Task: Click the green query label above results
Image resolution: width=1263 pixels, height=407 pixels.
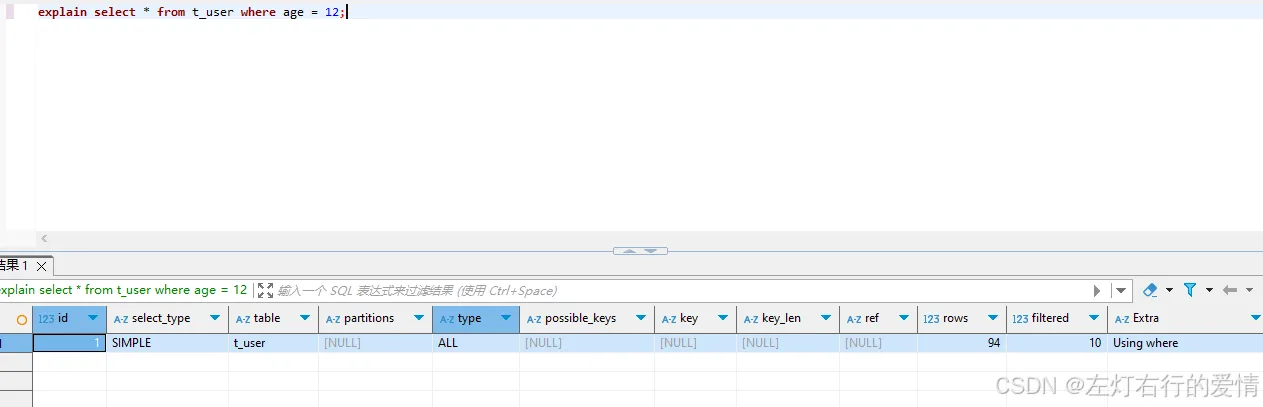Action: [123, 290]
